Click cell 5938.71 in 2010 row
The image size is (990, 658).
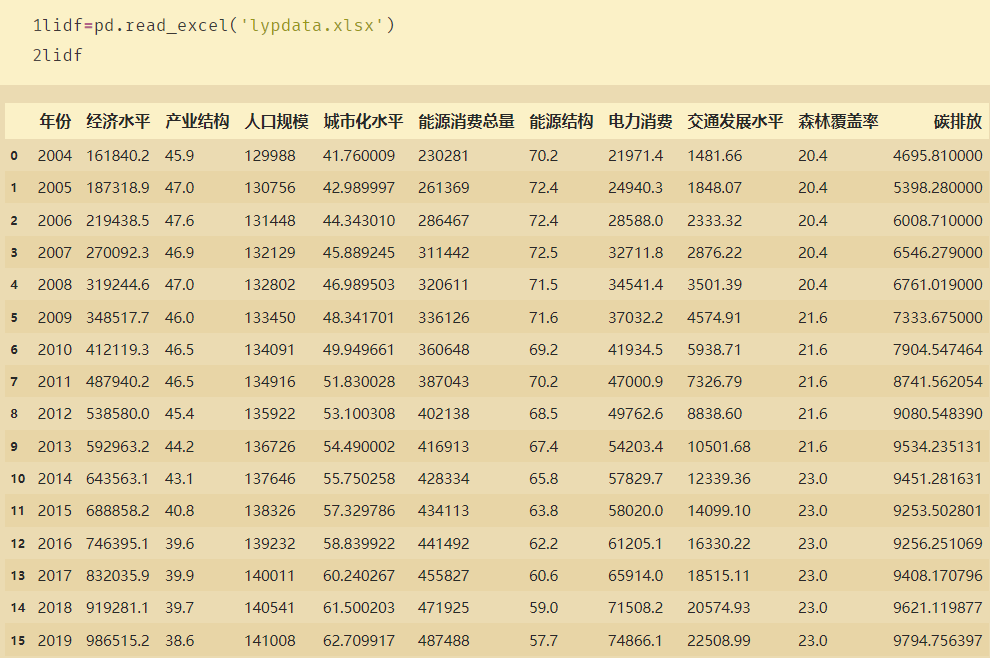pos(714,350)
